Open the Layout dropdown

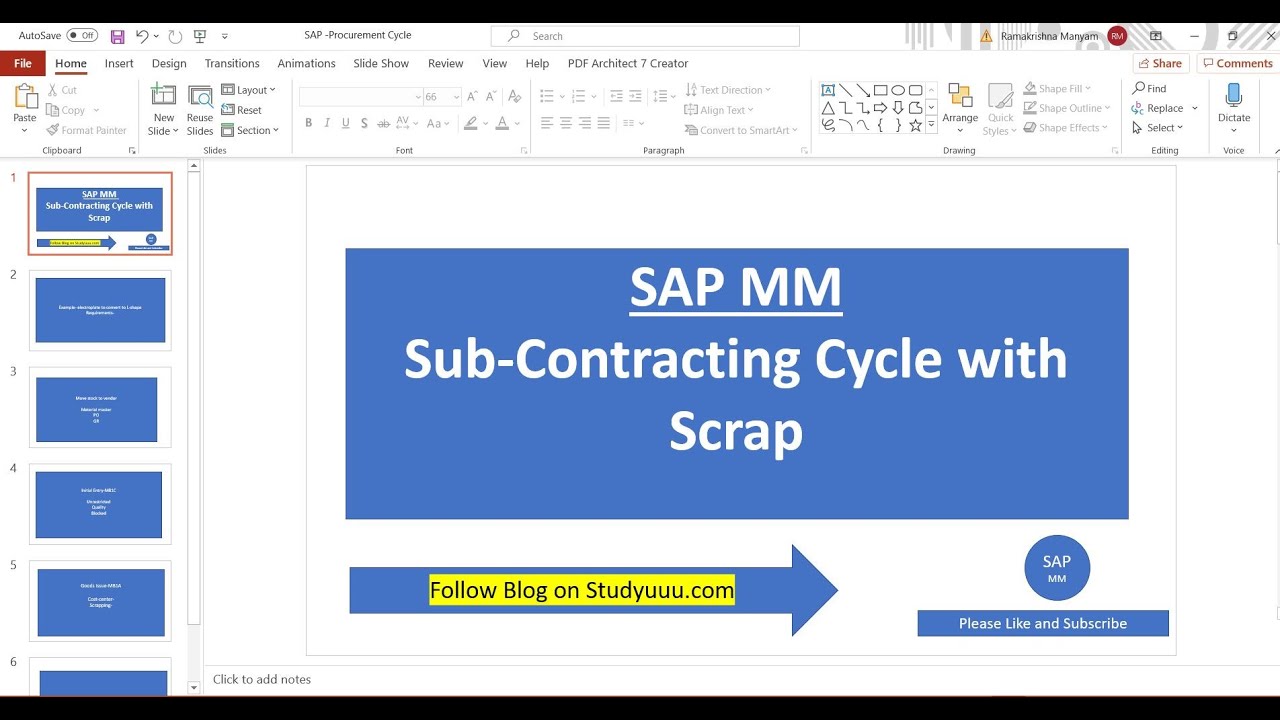[248, 90]
